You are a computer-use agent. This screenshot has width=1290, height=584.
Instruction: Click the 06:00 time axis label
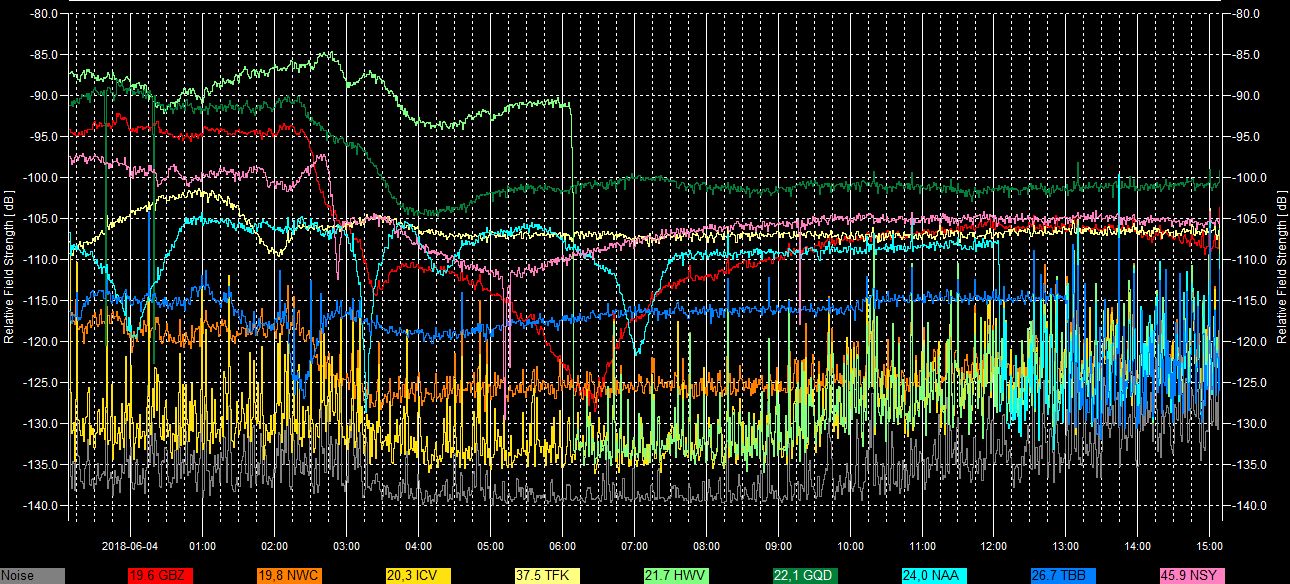click(x=562, y=547)
